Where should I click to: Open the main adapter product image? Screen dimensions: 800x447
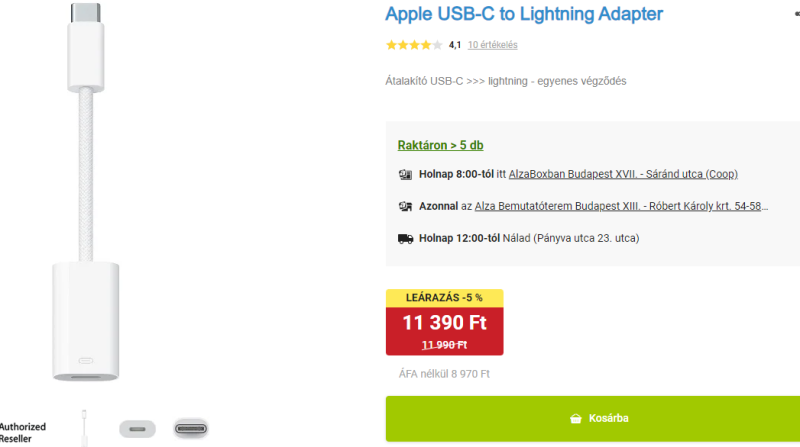pyautogui.click(x=86, y=192)
